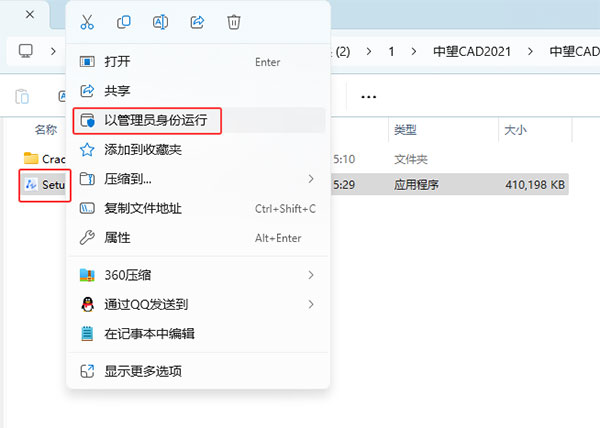Choose 以管理员身份运行 (Run as administrator)

coord(198,120)
